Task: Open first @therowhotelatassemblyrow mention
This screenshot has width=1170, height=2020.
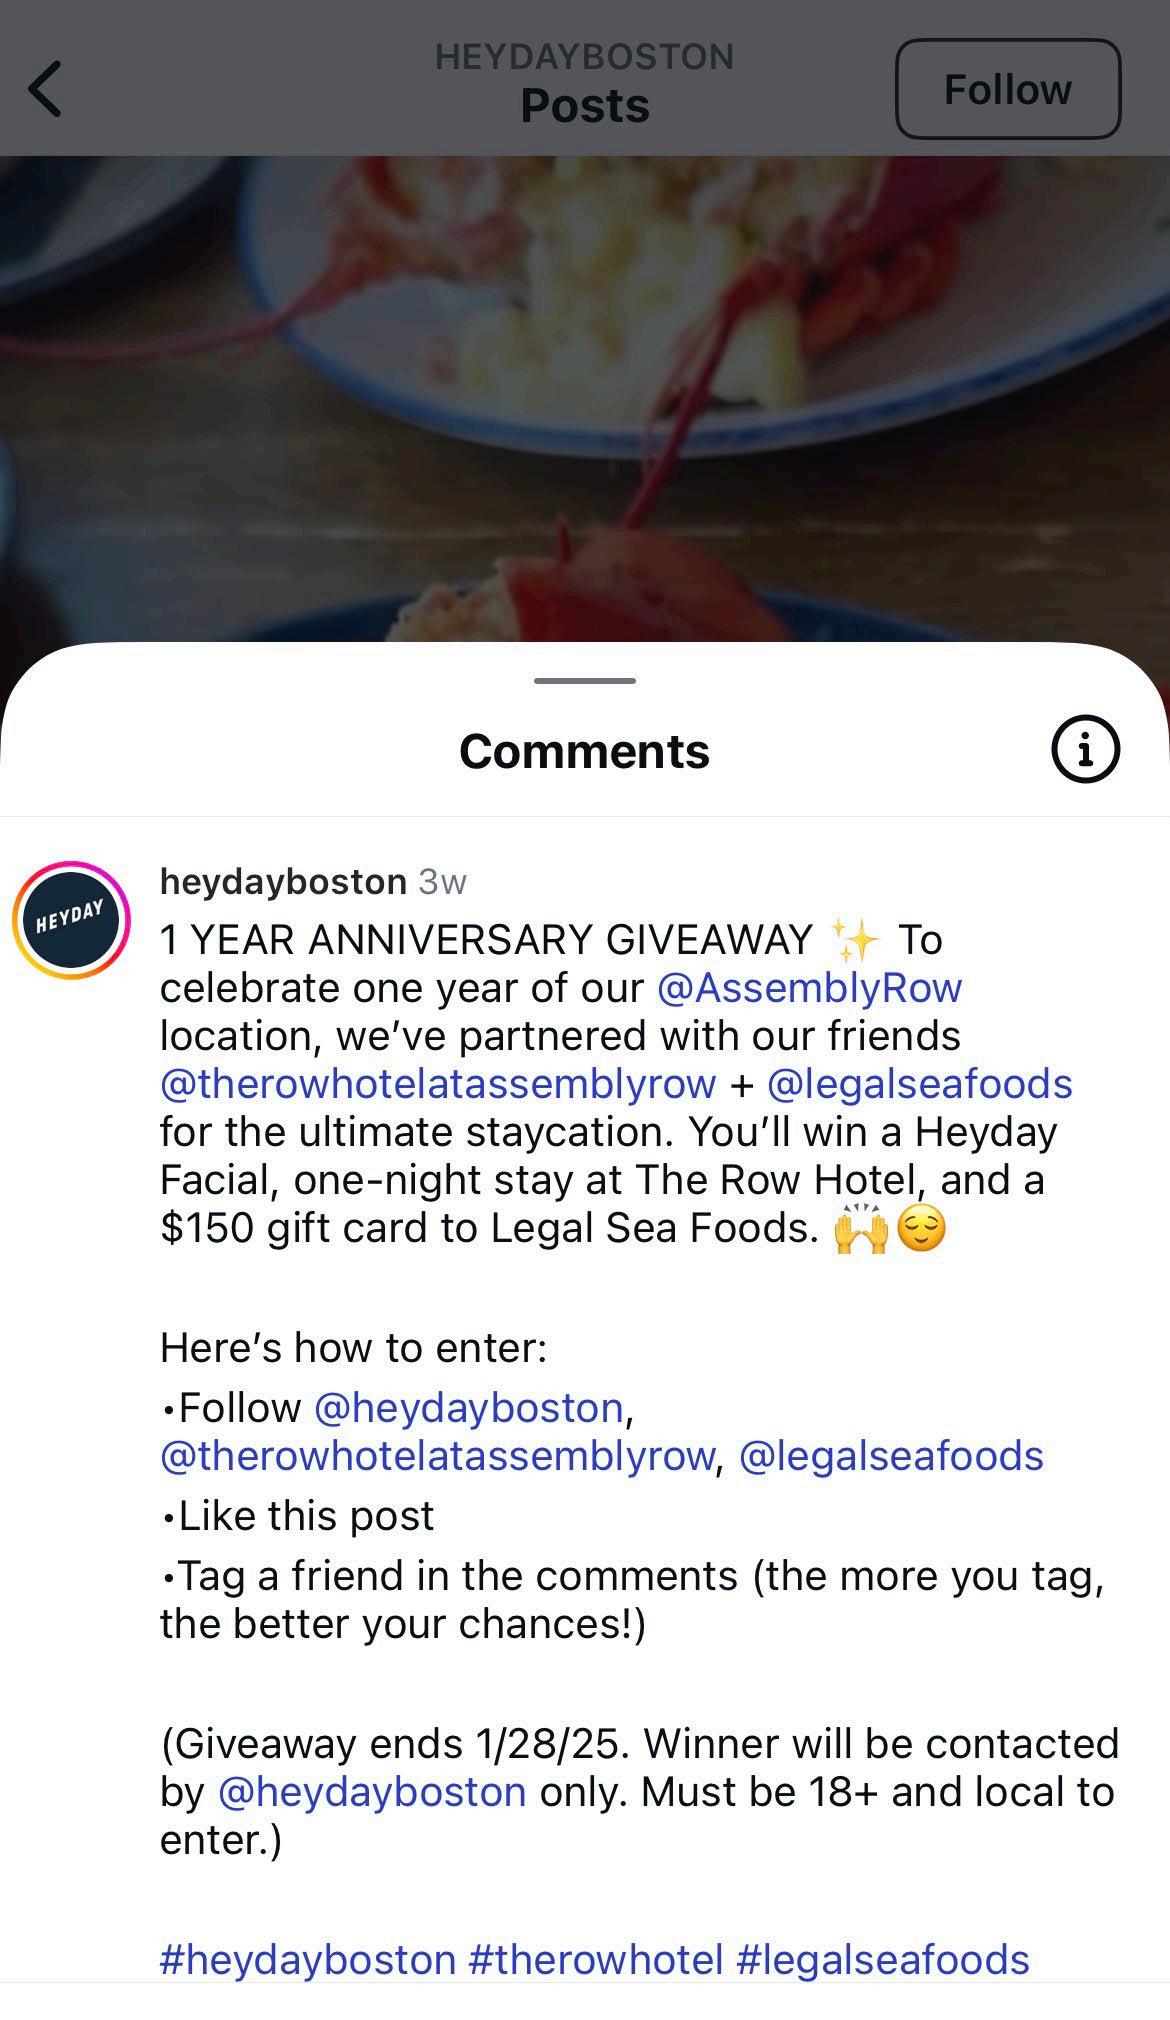Action: coord(438,1084)
